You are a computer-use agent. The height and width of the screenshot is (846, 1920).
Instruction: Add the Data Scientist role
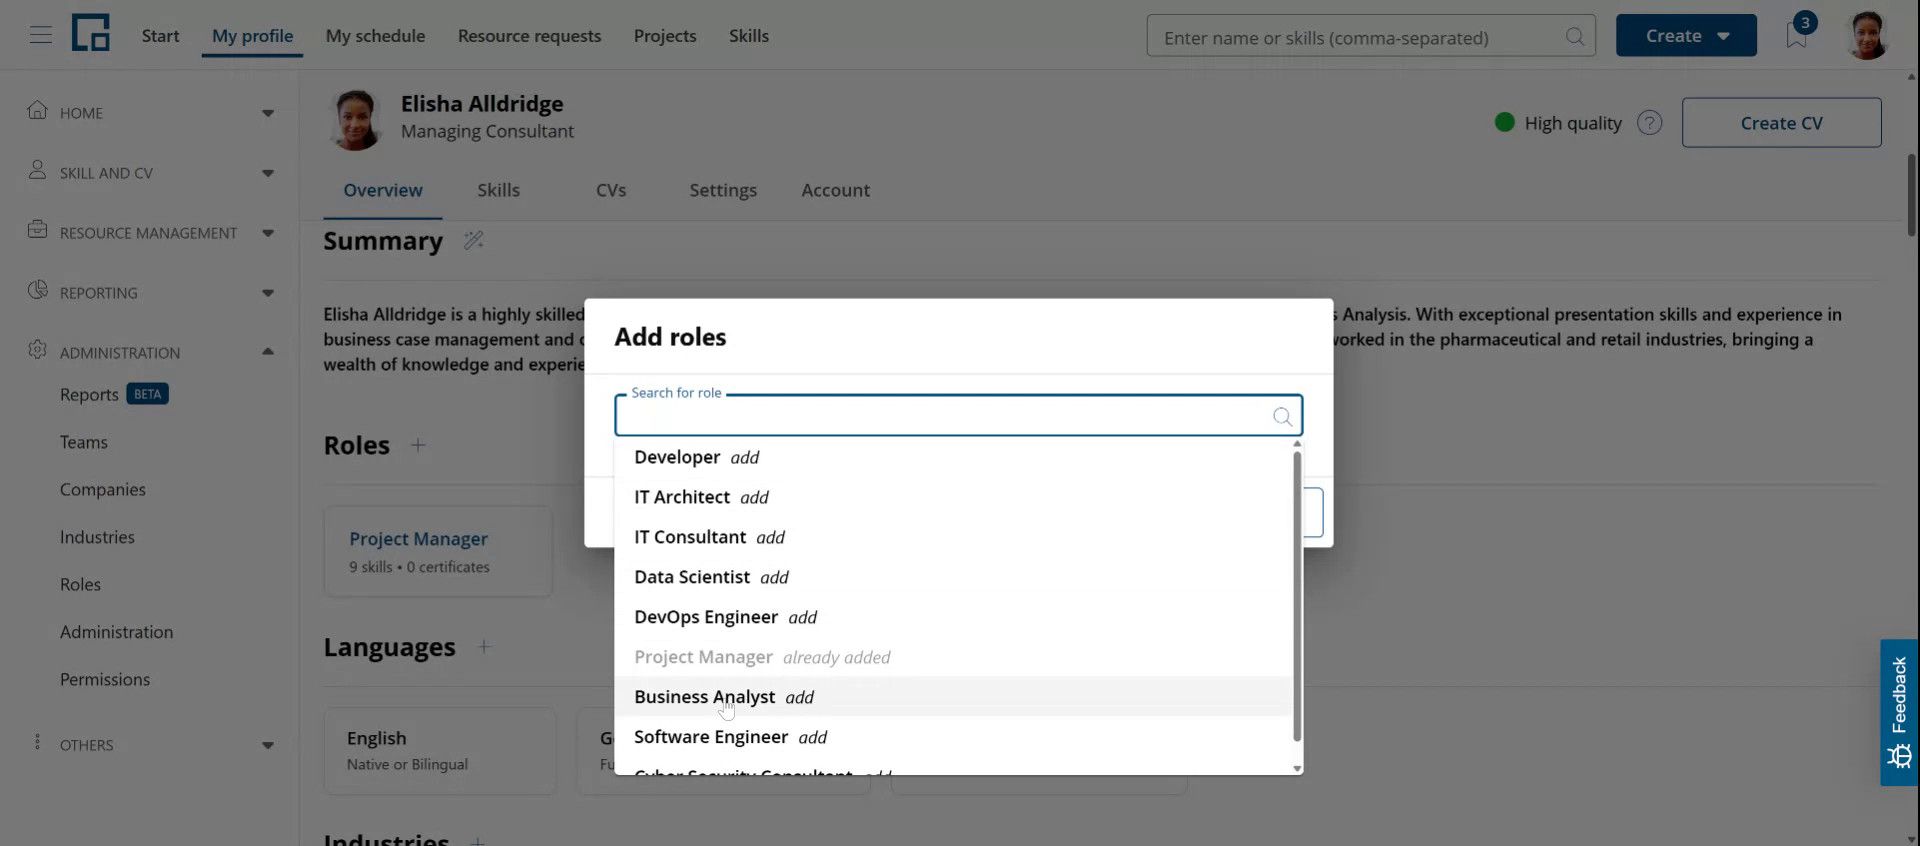click(x=953, y=577)
